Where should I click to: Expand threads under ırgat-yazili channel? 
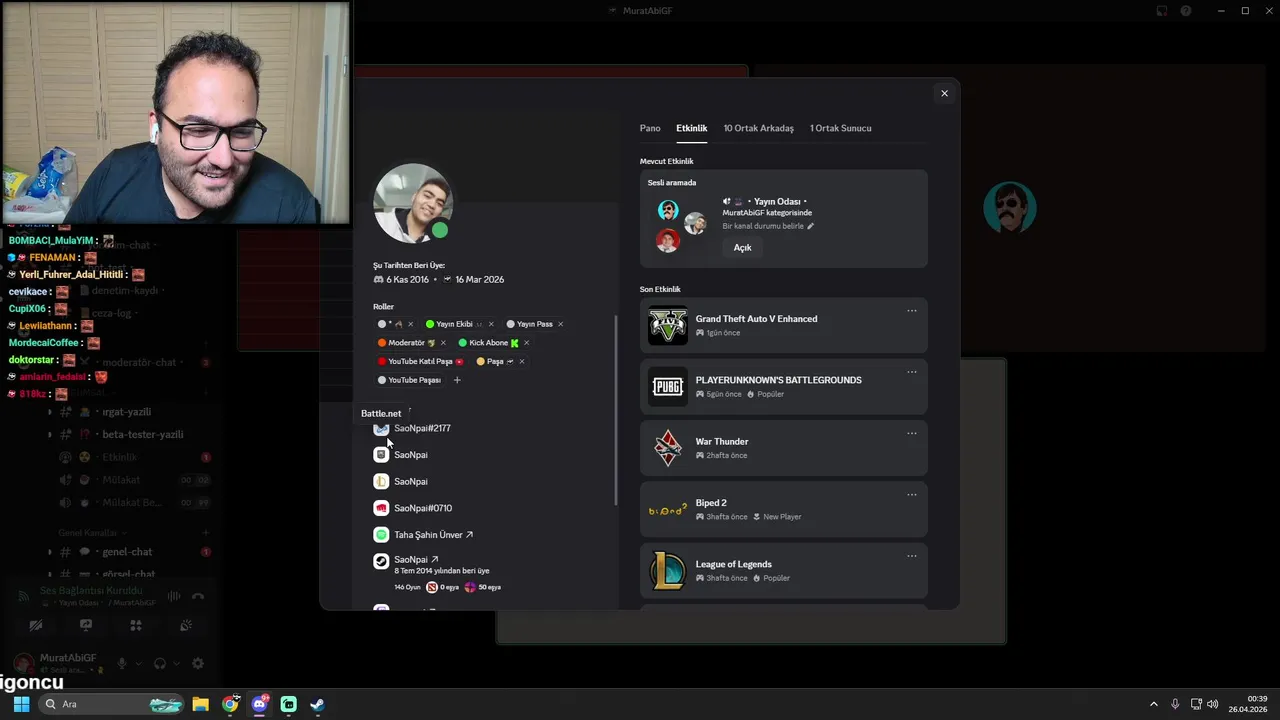50,412
